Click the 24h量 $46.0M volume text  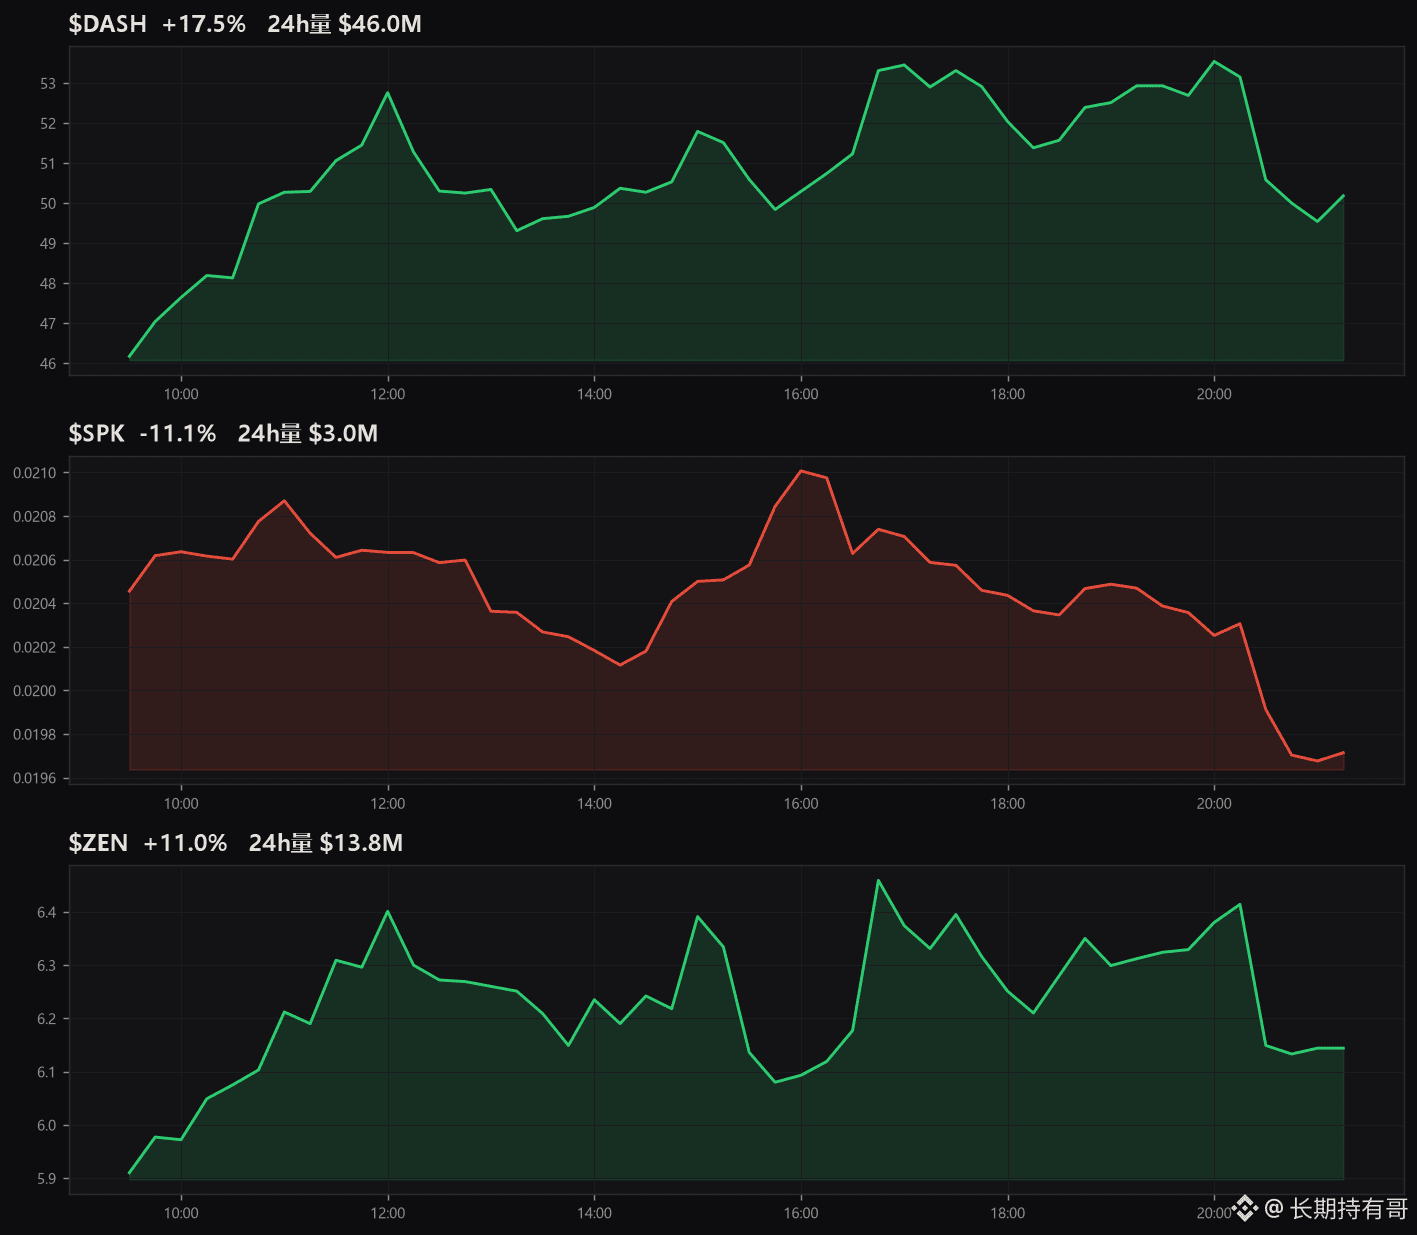344,24
